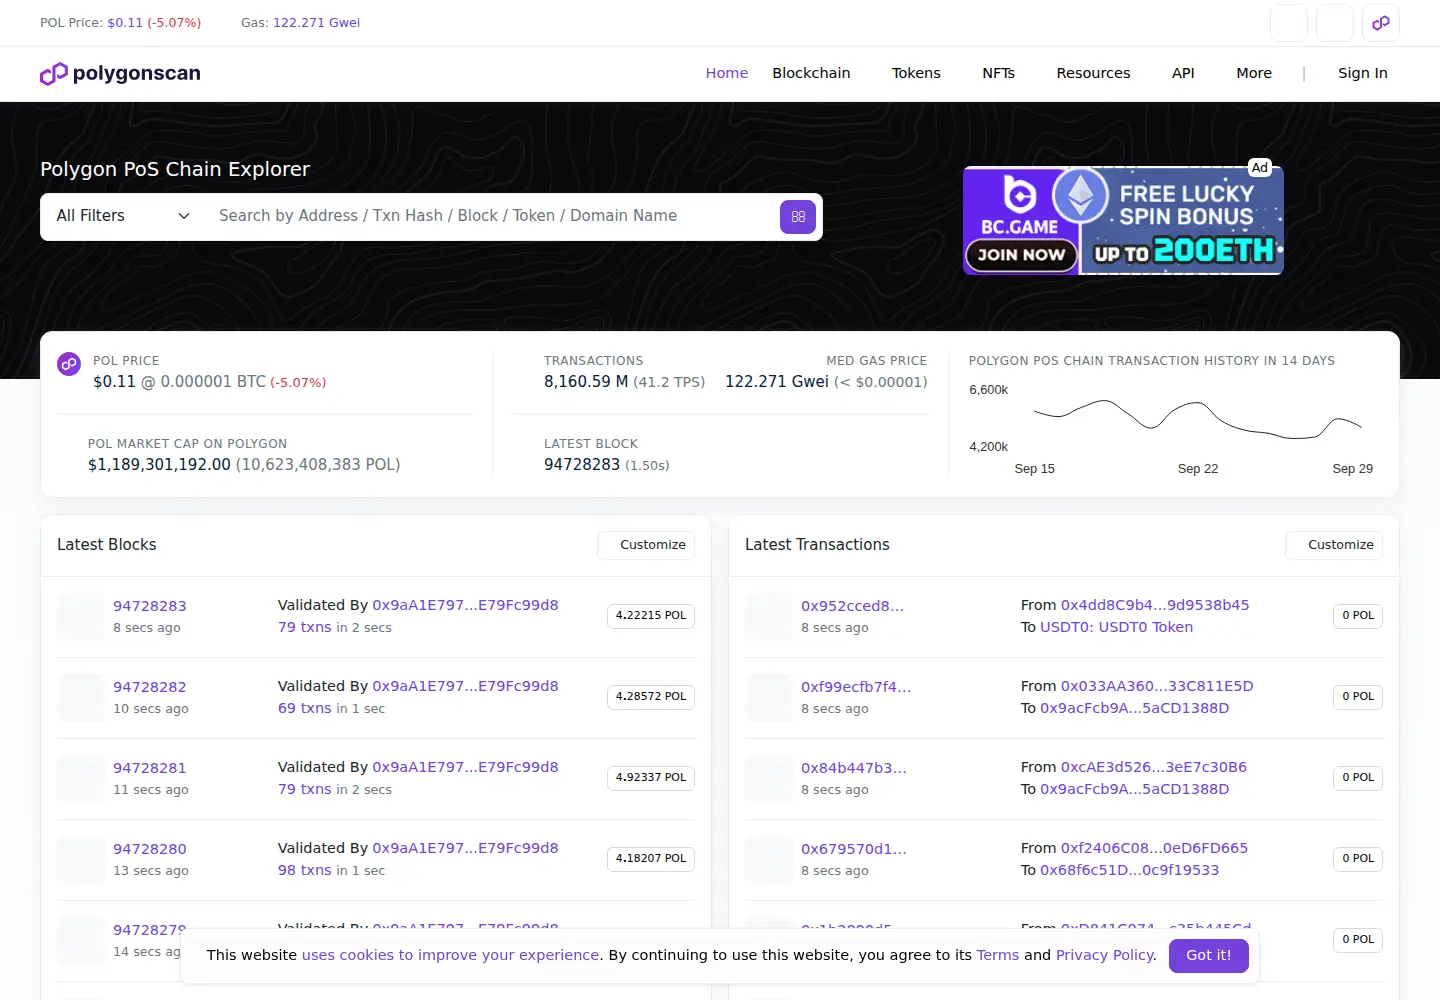Viewport: 1440px width, 1000px height.
Task: Open the BC.GAME lucky spin ad banner
Action: (x=1123, y=220)
